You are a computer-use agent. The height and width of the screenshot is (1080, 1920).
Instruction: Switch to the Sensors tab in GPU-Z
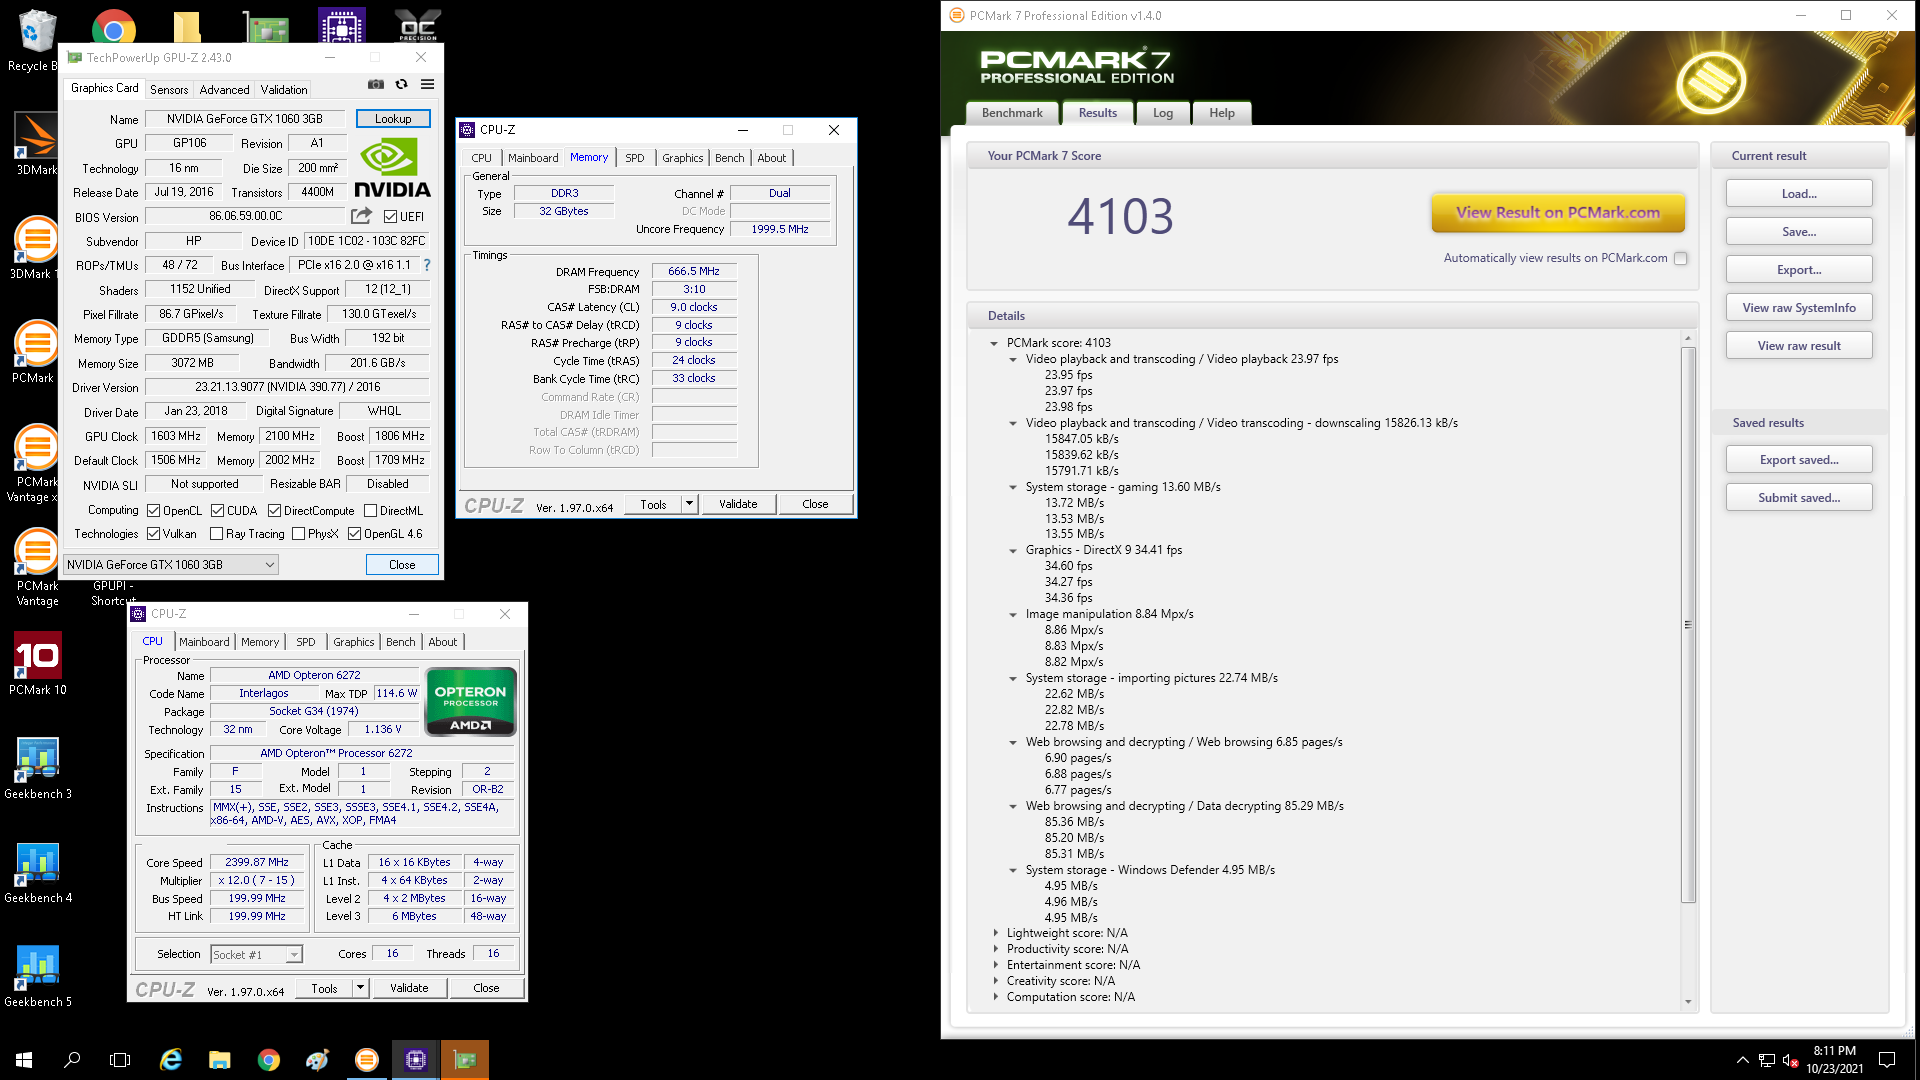click(169, 89)
